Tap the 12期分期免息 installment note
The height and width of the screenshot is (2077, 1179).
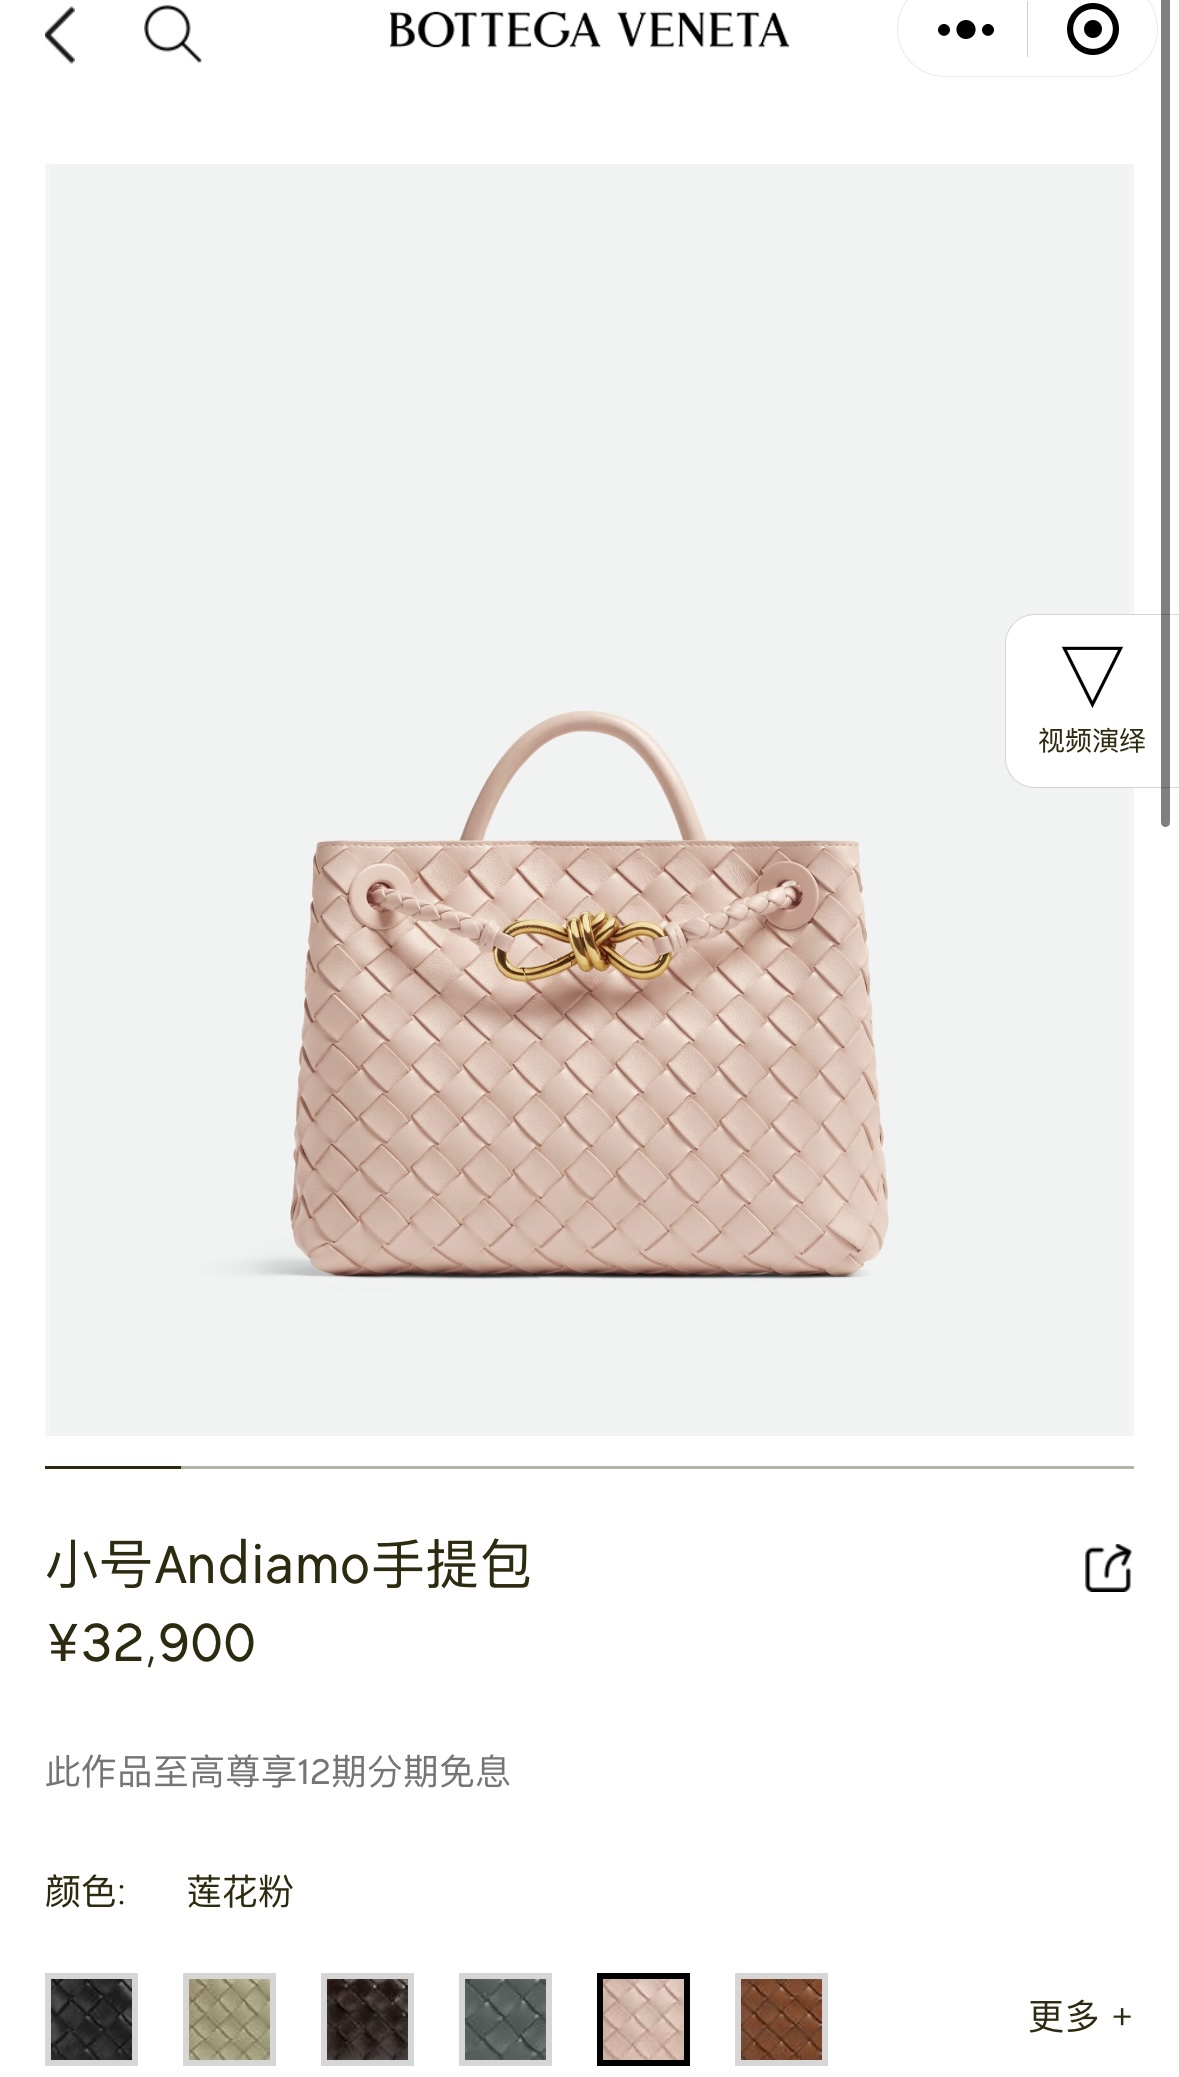point(278,1771)
